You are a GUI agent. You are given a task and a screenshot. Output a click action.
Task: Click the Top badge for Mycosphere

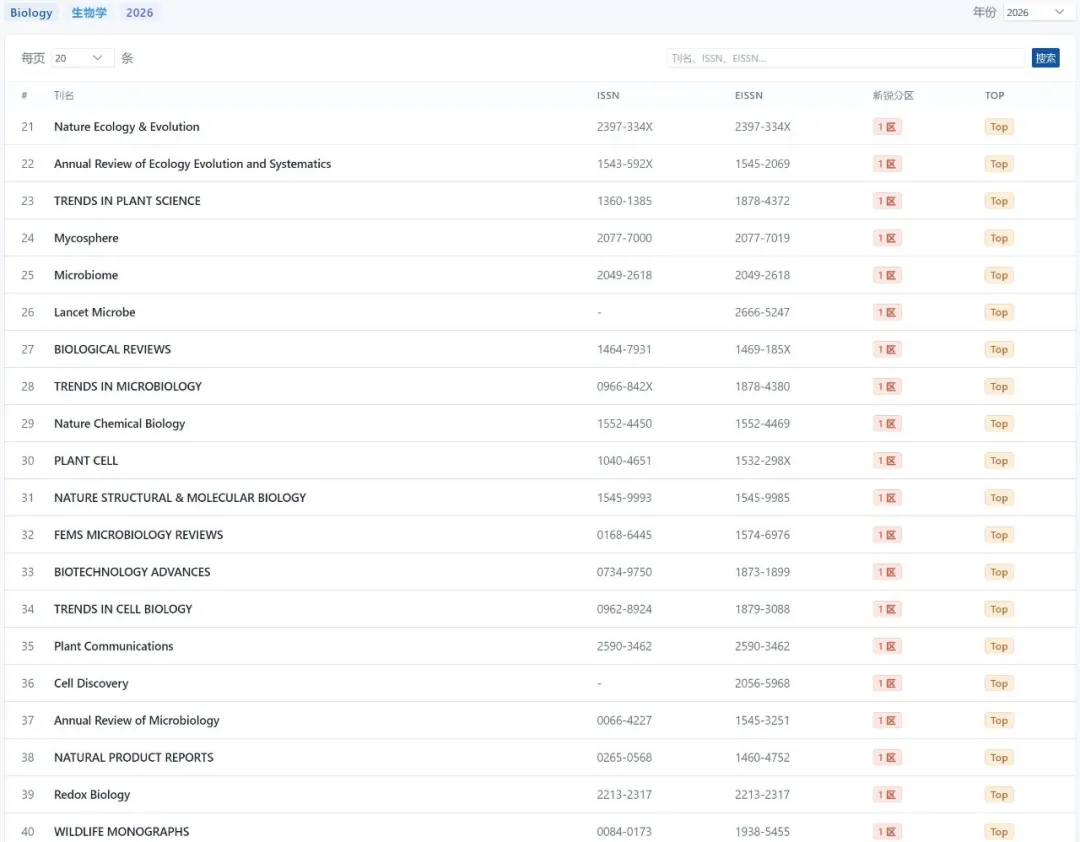pos(998,238)
